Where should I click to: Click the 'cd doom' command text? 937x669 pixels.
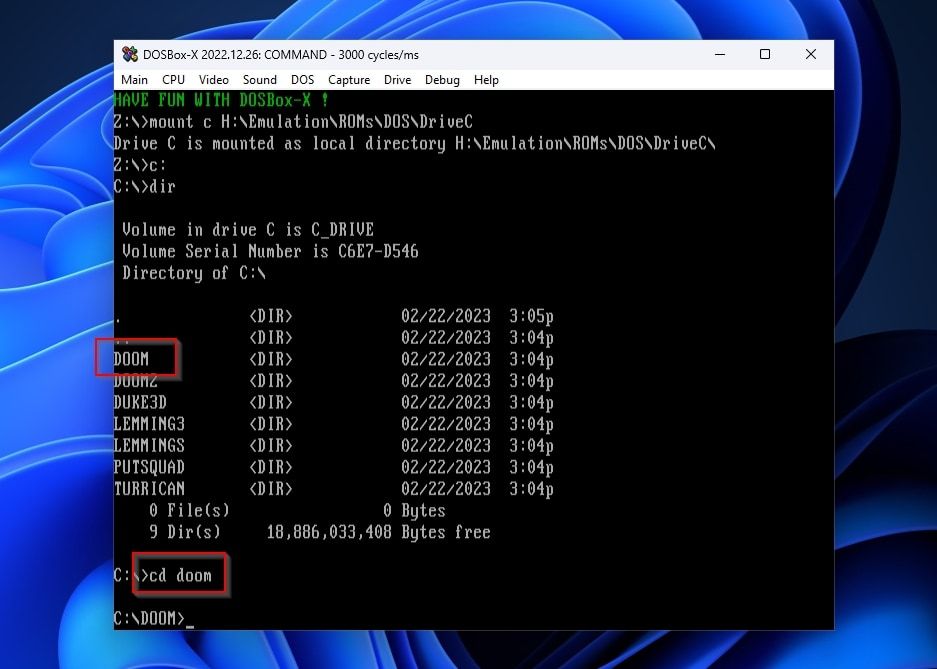pyautogui.click(x=180, y=575)
